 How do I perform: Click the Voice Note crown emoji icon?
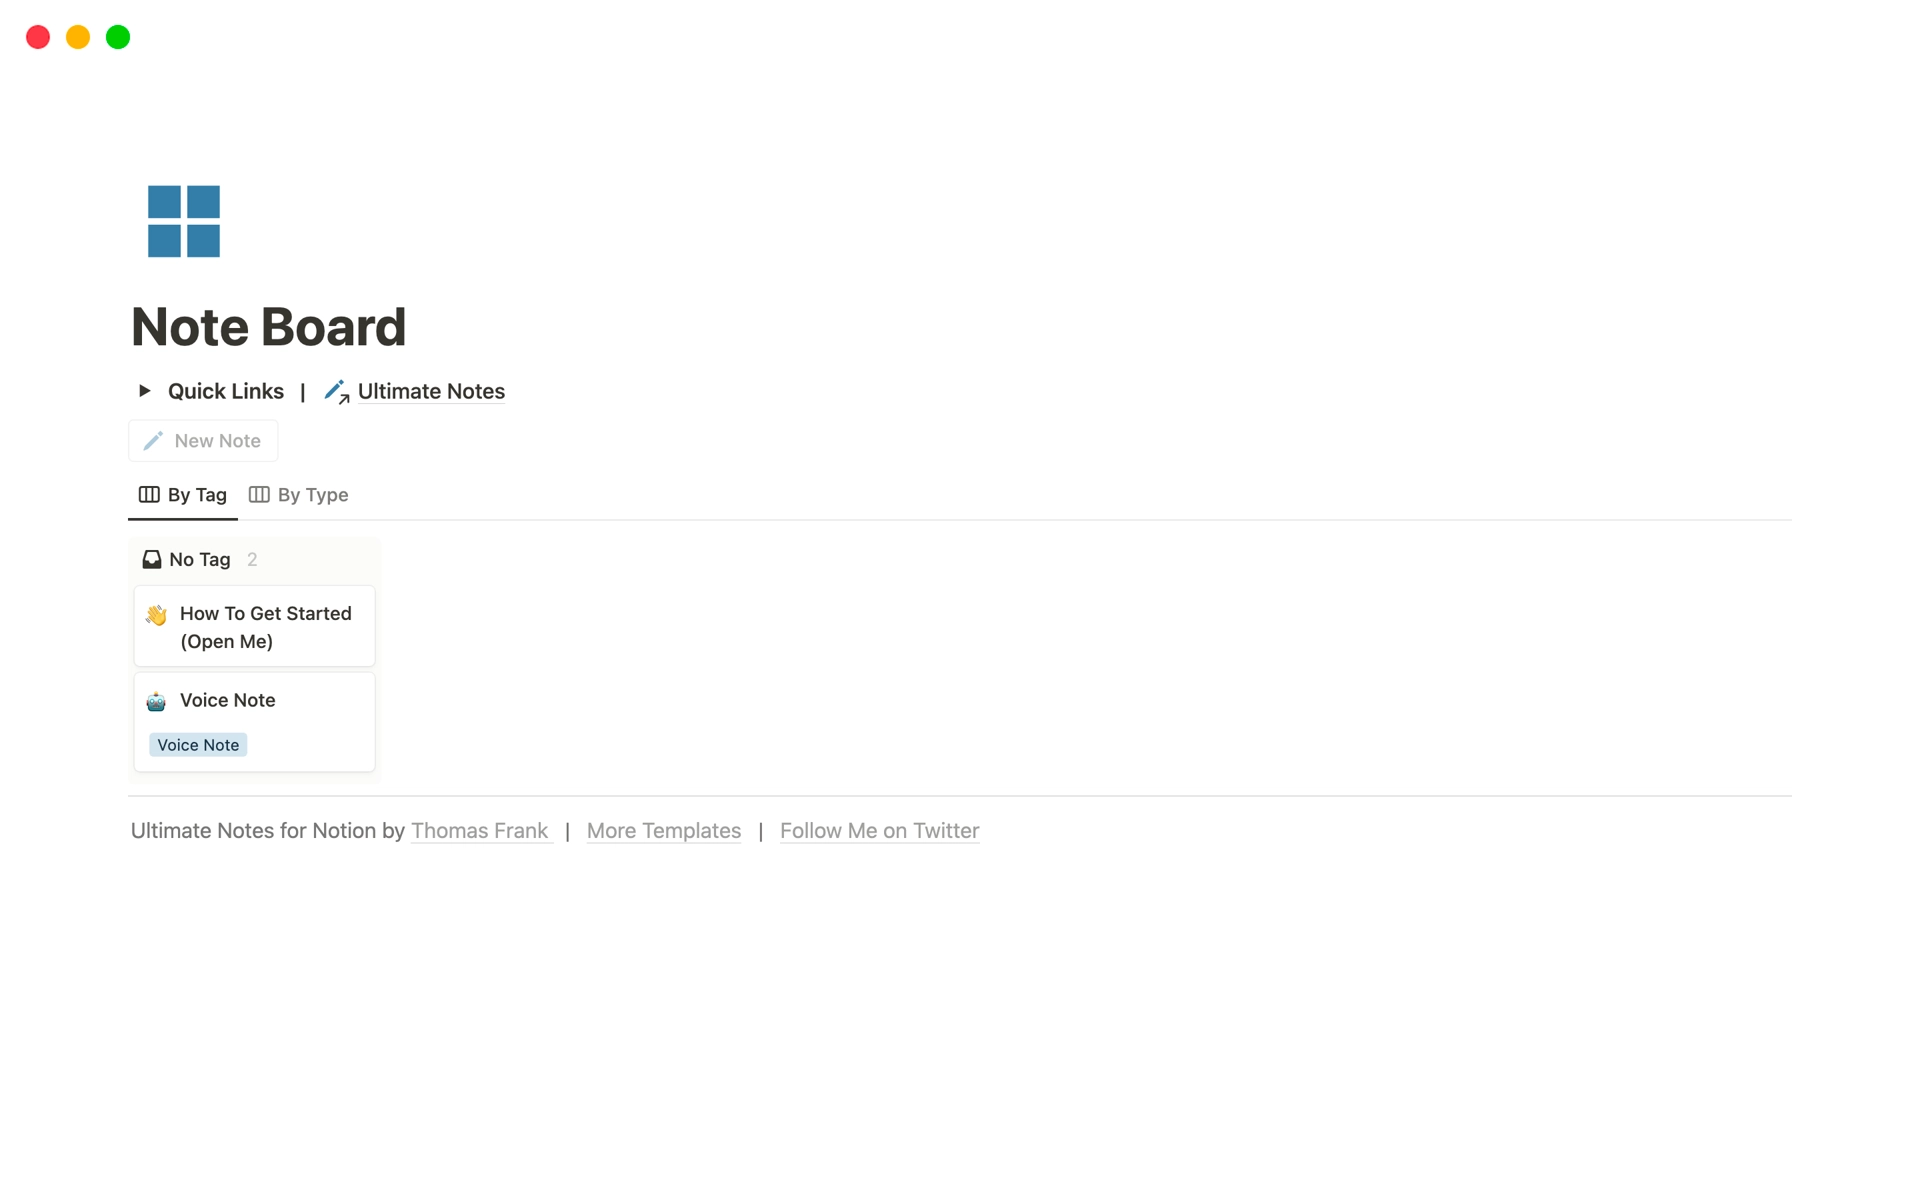pyautogui.click(x=158, y=700)
